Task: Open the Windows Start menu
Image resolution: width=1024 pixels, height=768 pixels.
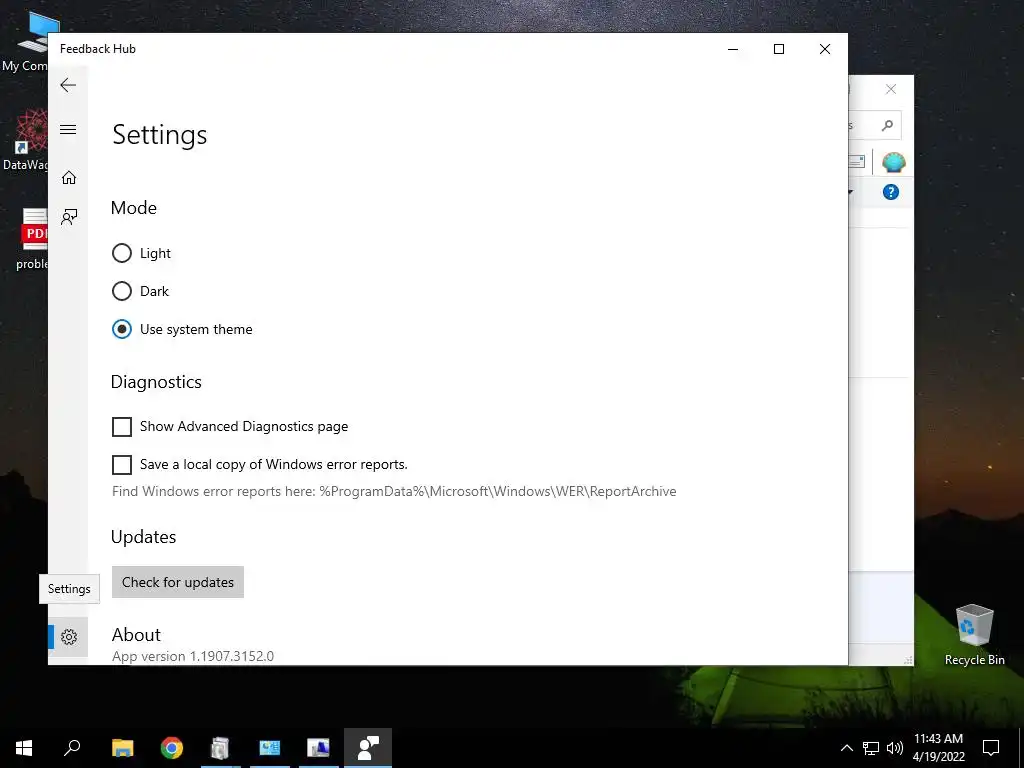Action: [x=24, y=748]
